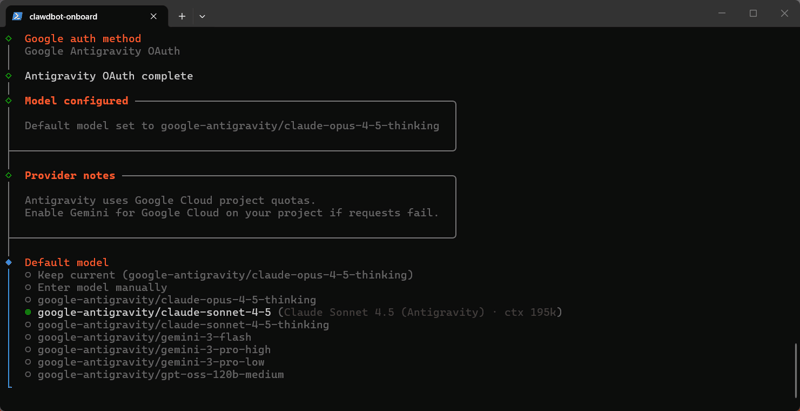This screenshot has width=800, height=411.
Task: Expand the new tab profile dropdown chevron
Action: [202, 16]
